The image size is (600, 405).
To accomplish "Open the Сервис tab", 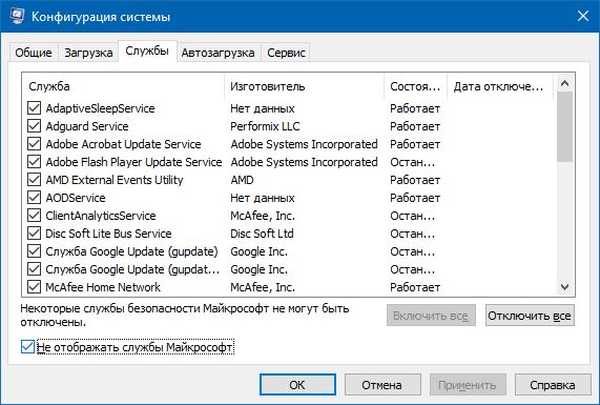I will pos(286,53).
